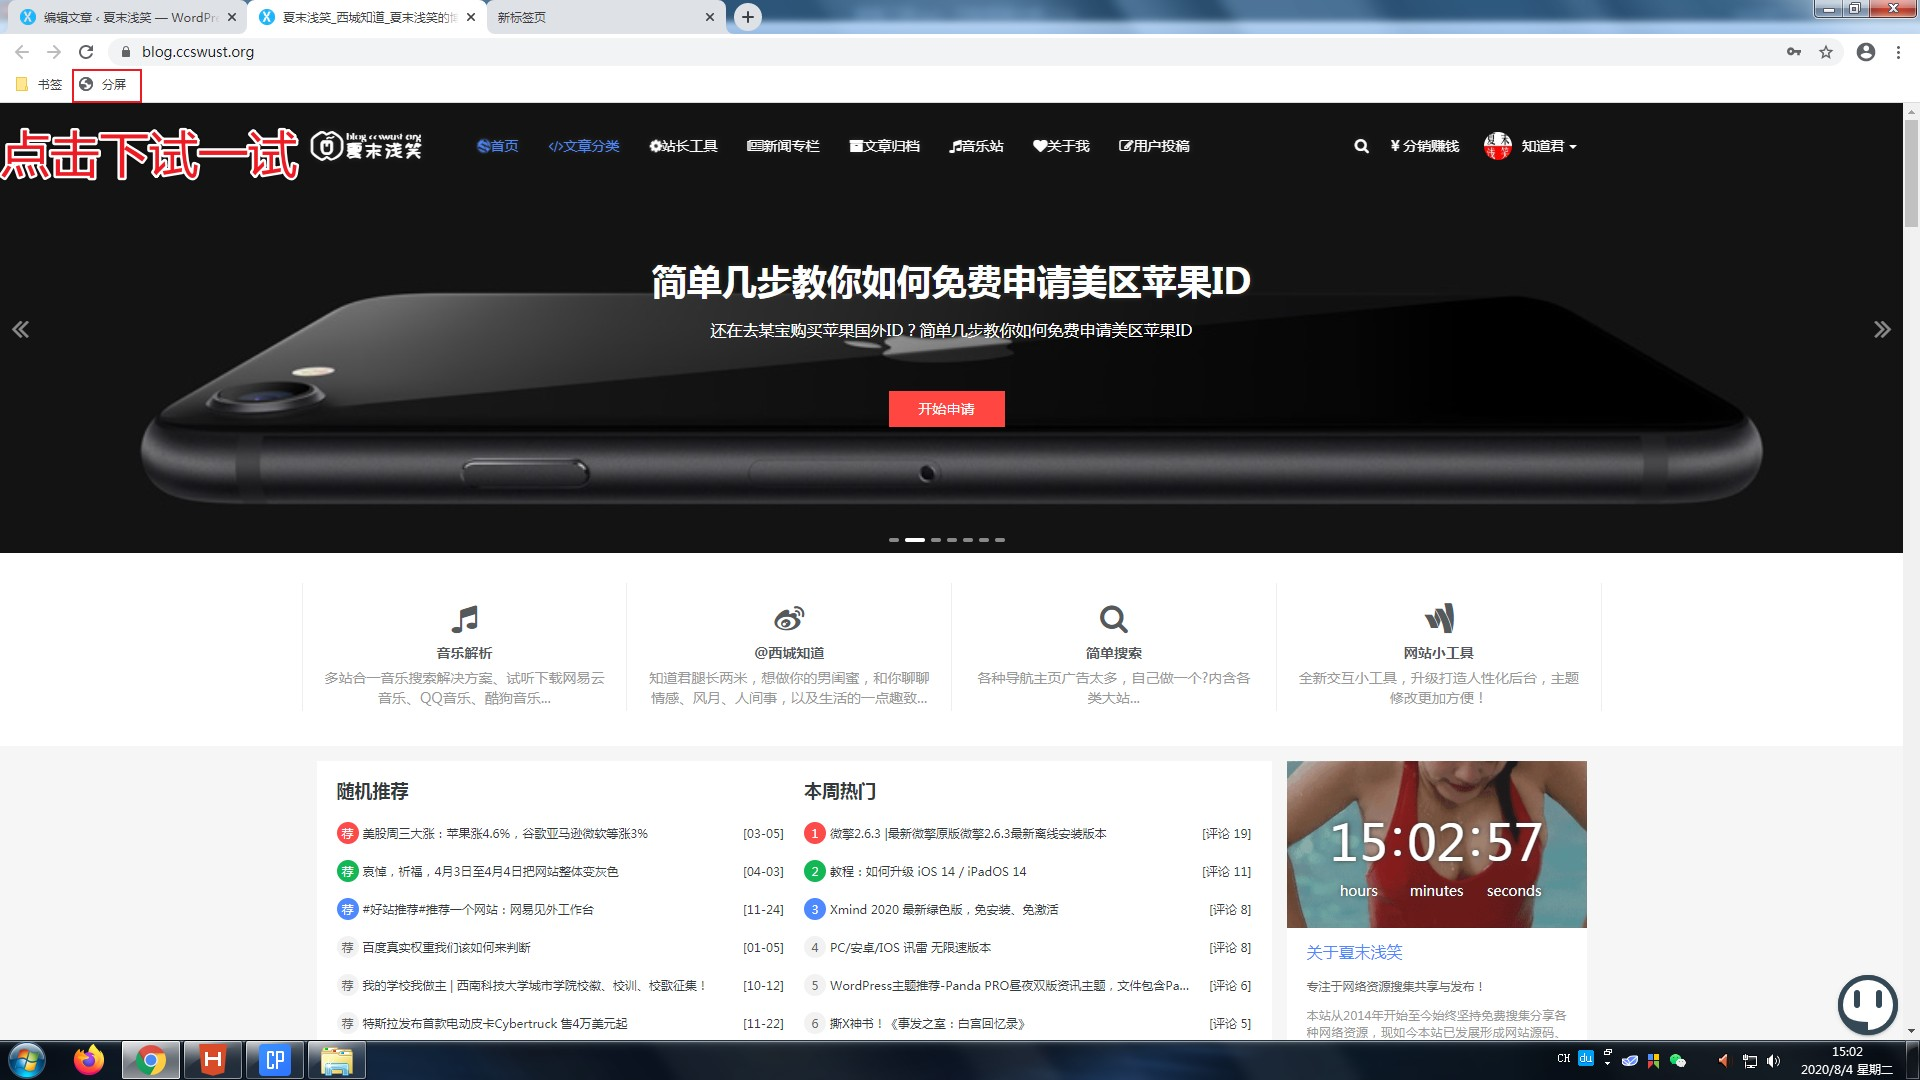Image resolution: width=1920 pixels, height=1080 pixels.
Task: Open the 网站小工具 icon
Action: tap(1438, 619)
